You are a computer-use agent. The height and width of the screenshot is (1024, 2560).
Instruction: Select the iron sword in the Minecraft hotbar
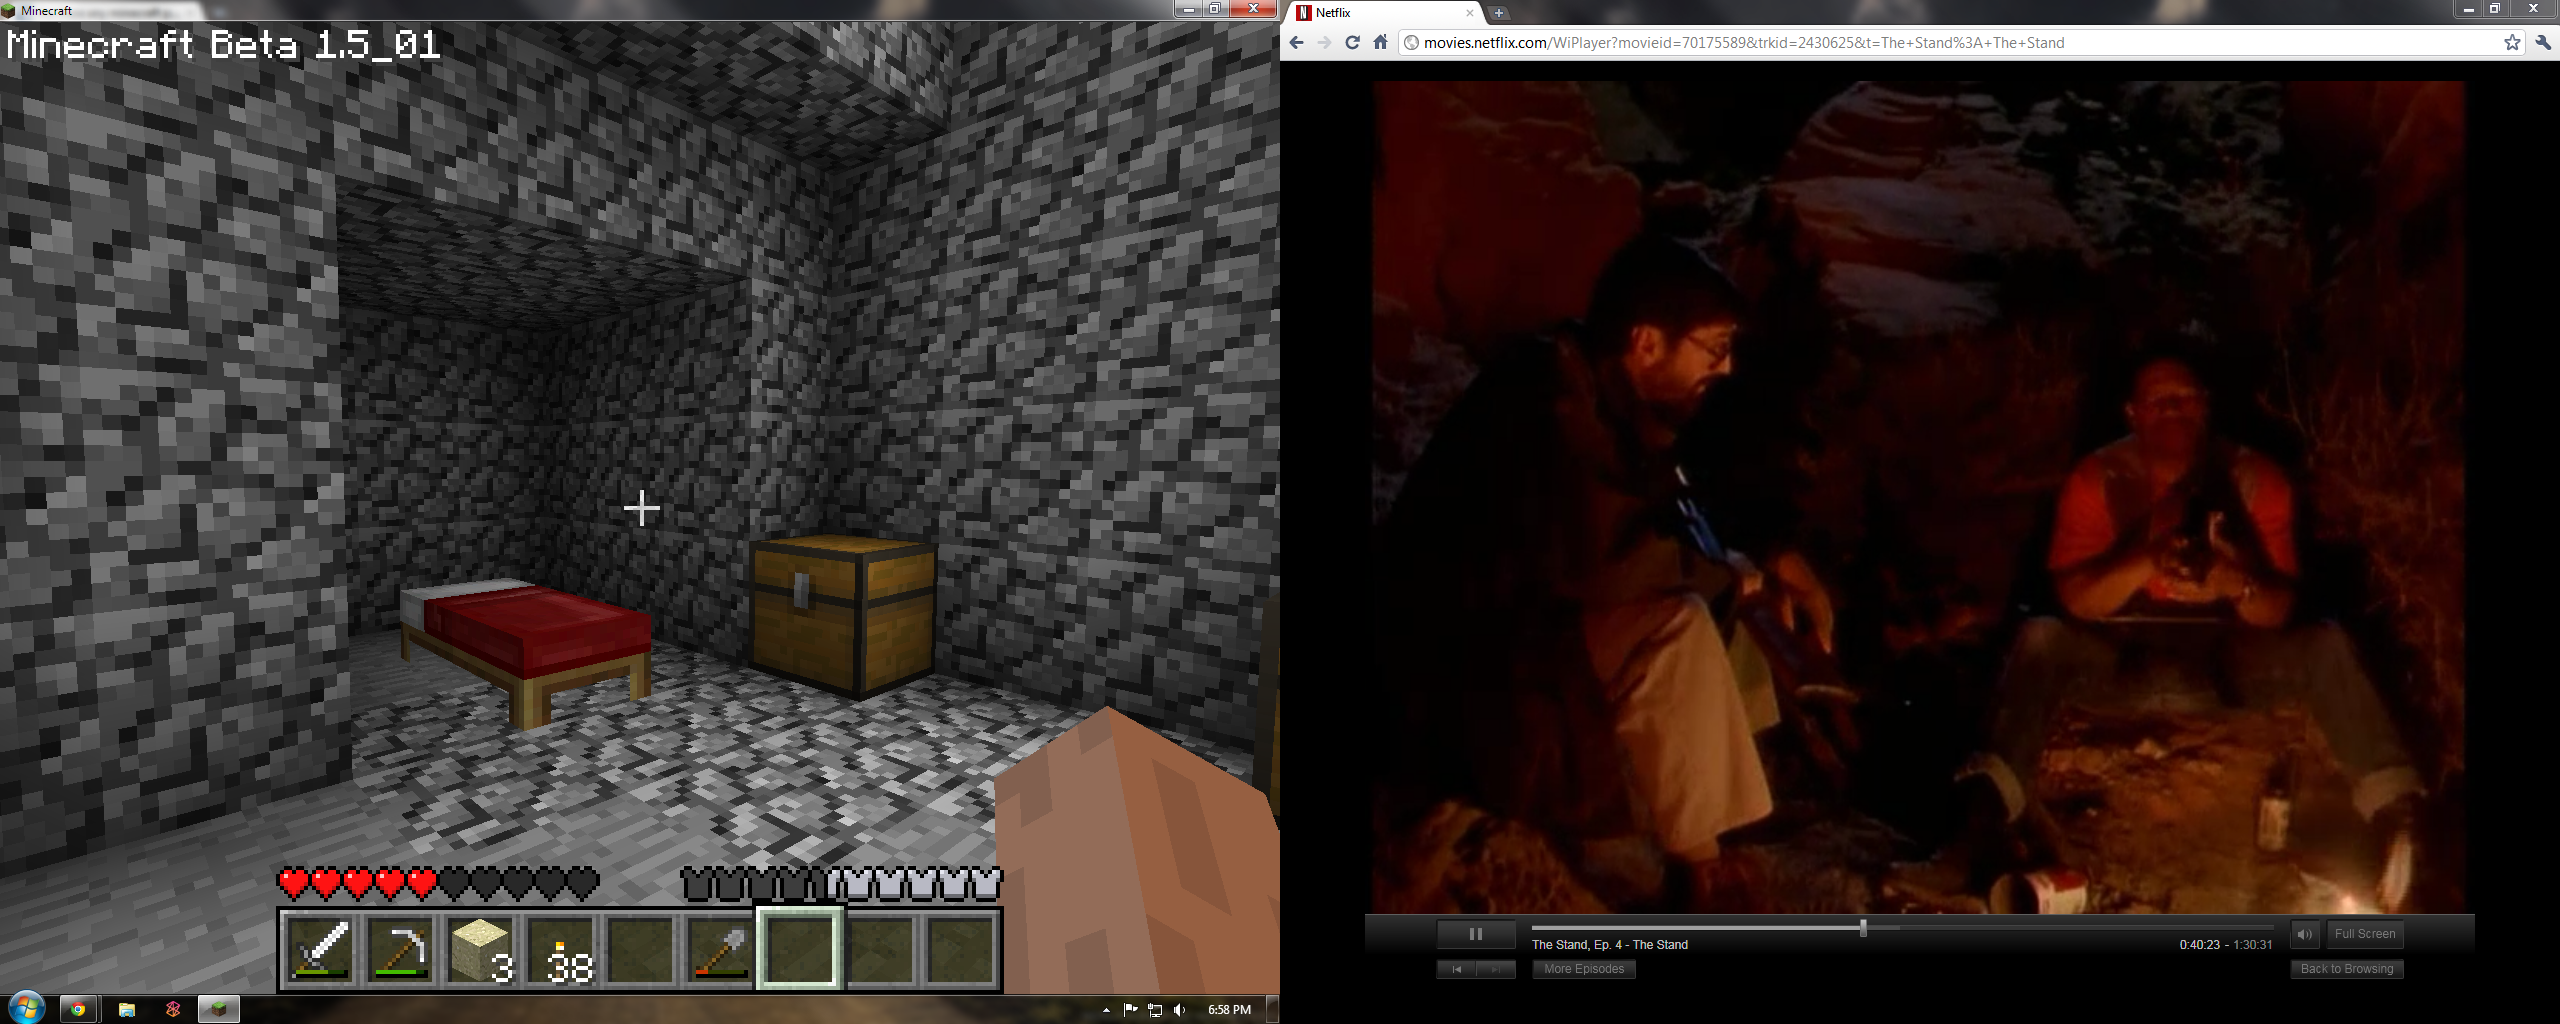(x=320, y=949)
